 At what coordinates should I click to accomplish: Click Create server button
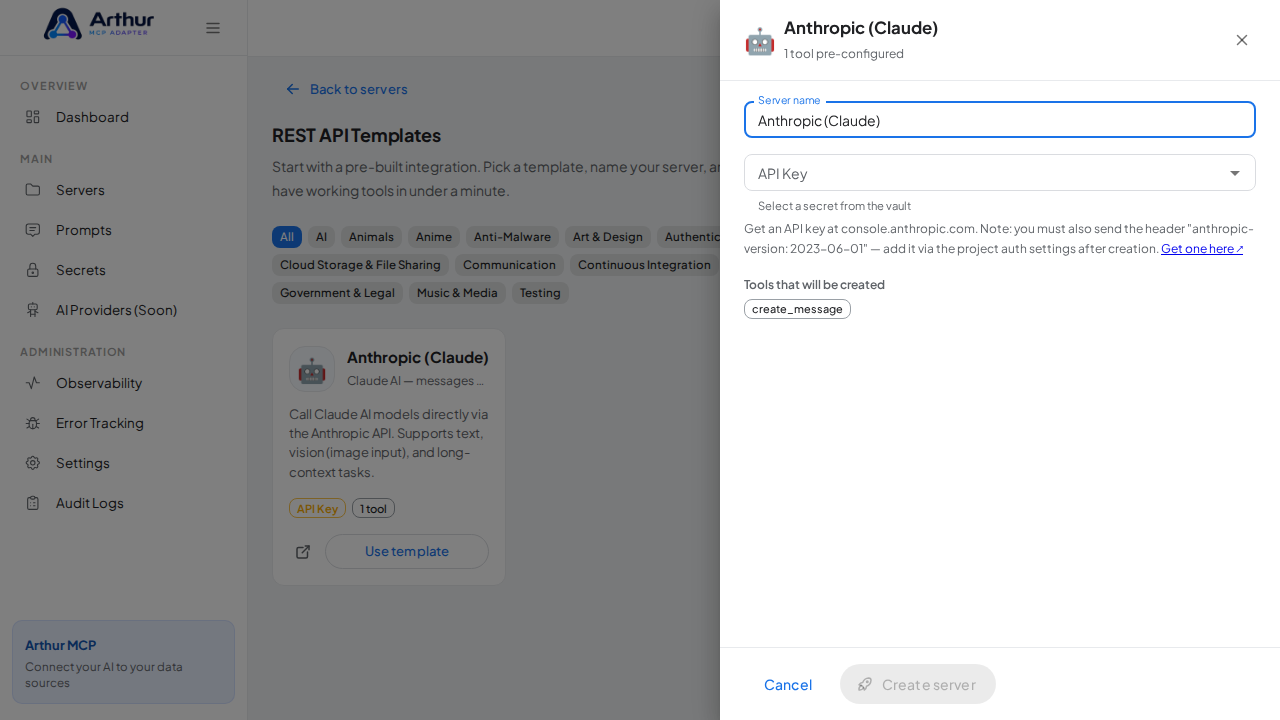coord(918,684)
